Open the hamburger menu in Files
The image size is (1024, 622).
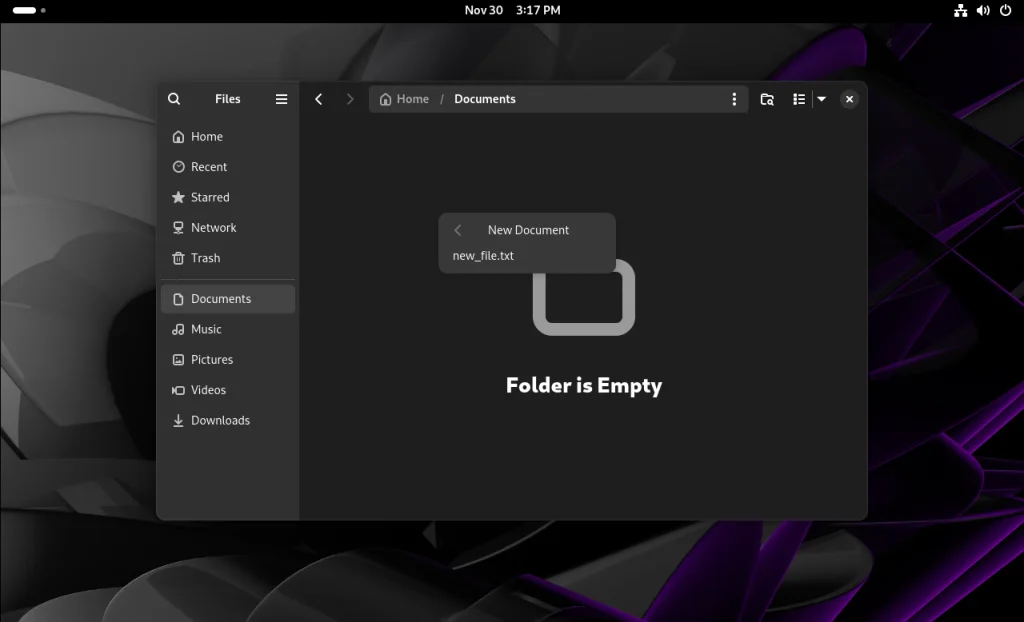click(x=281, y=98)
